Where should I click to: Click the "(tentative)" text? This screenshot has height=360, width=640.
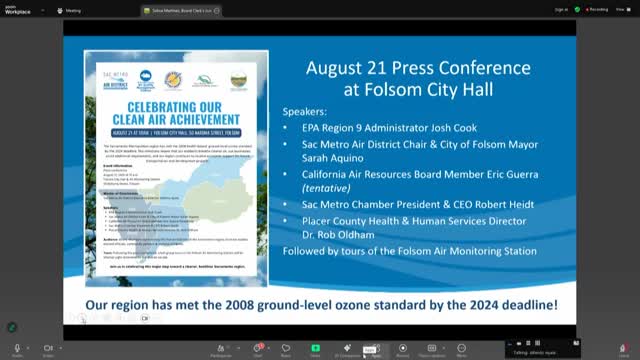326,188
